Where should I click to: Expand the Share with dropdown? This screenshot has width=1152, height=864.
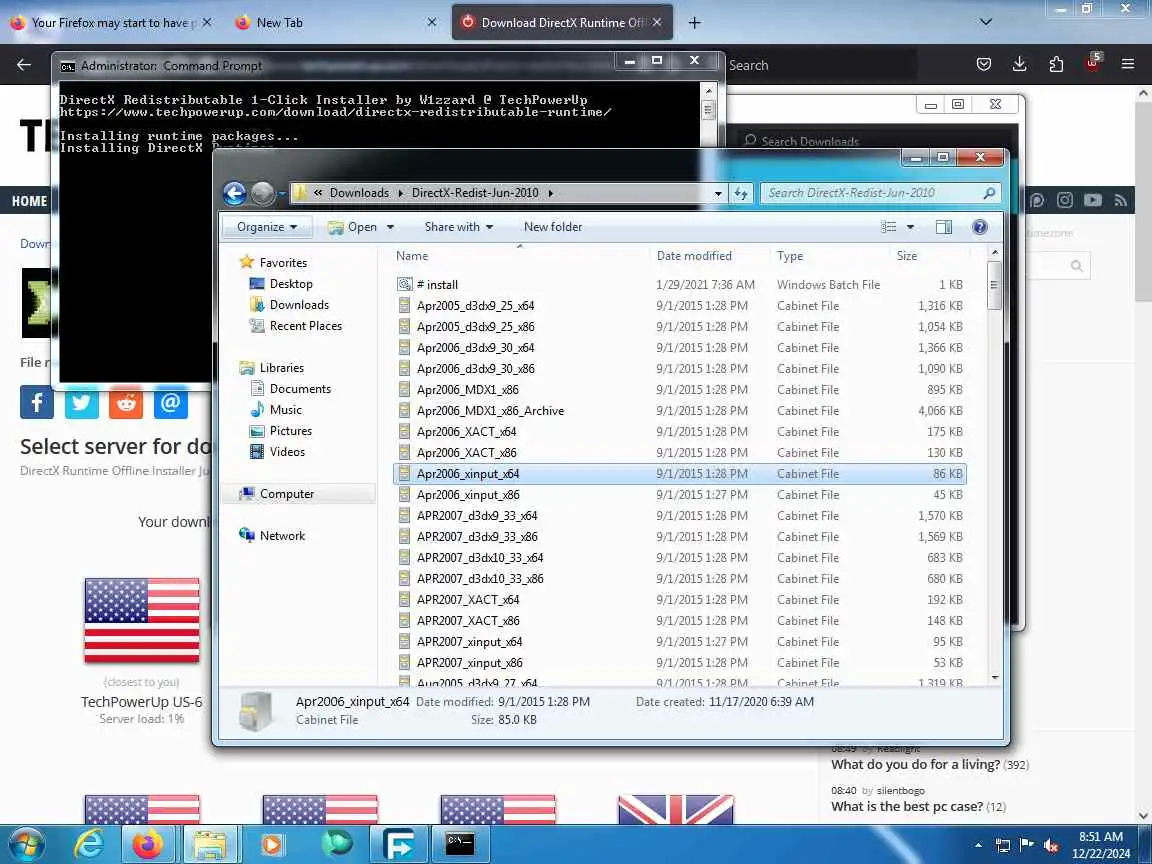pyautogui.click(x=458, y=227)
